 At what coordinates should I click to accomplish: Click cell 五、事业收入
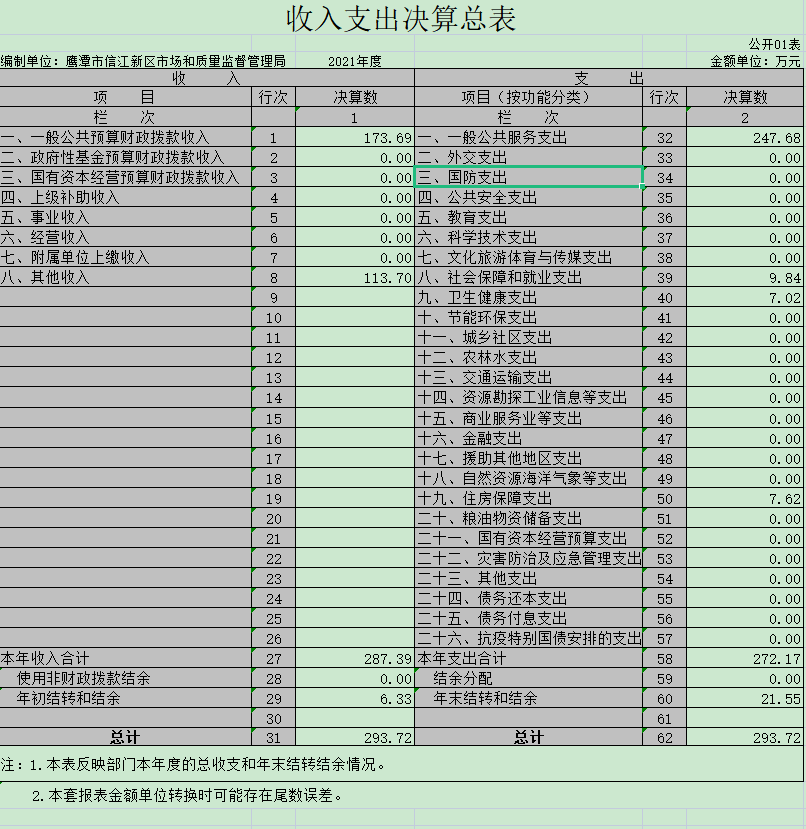125,218
